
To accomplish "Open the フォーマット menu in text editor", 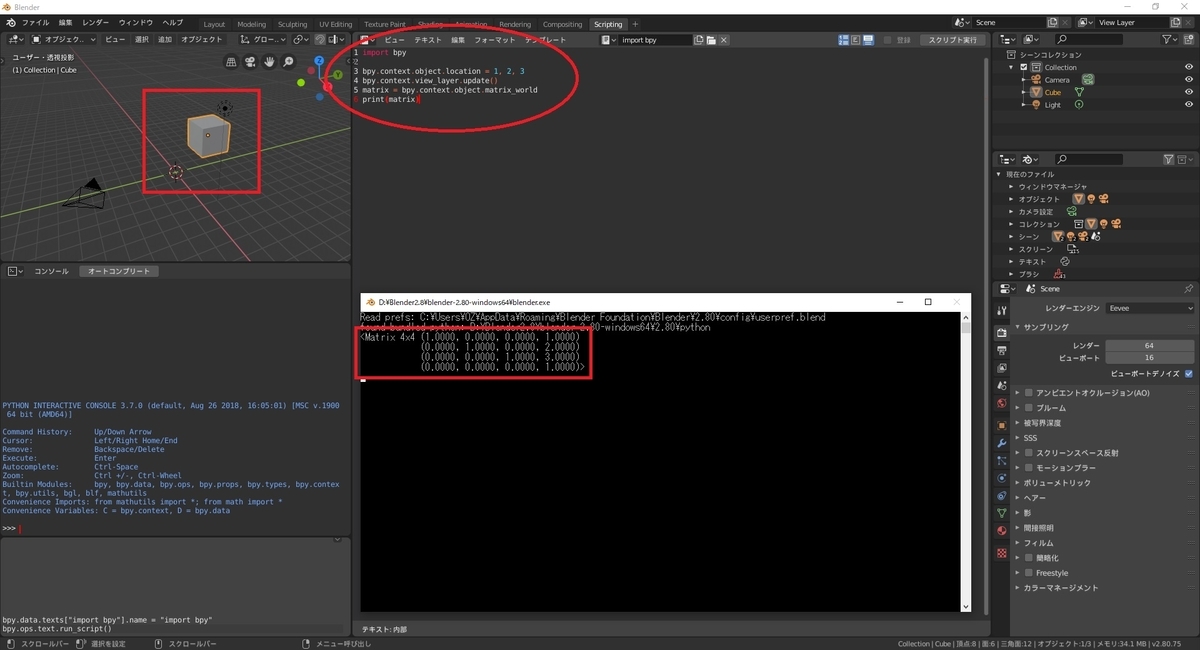I will [494, 40].
